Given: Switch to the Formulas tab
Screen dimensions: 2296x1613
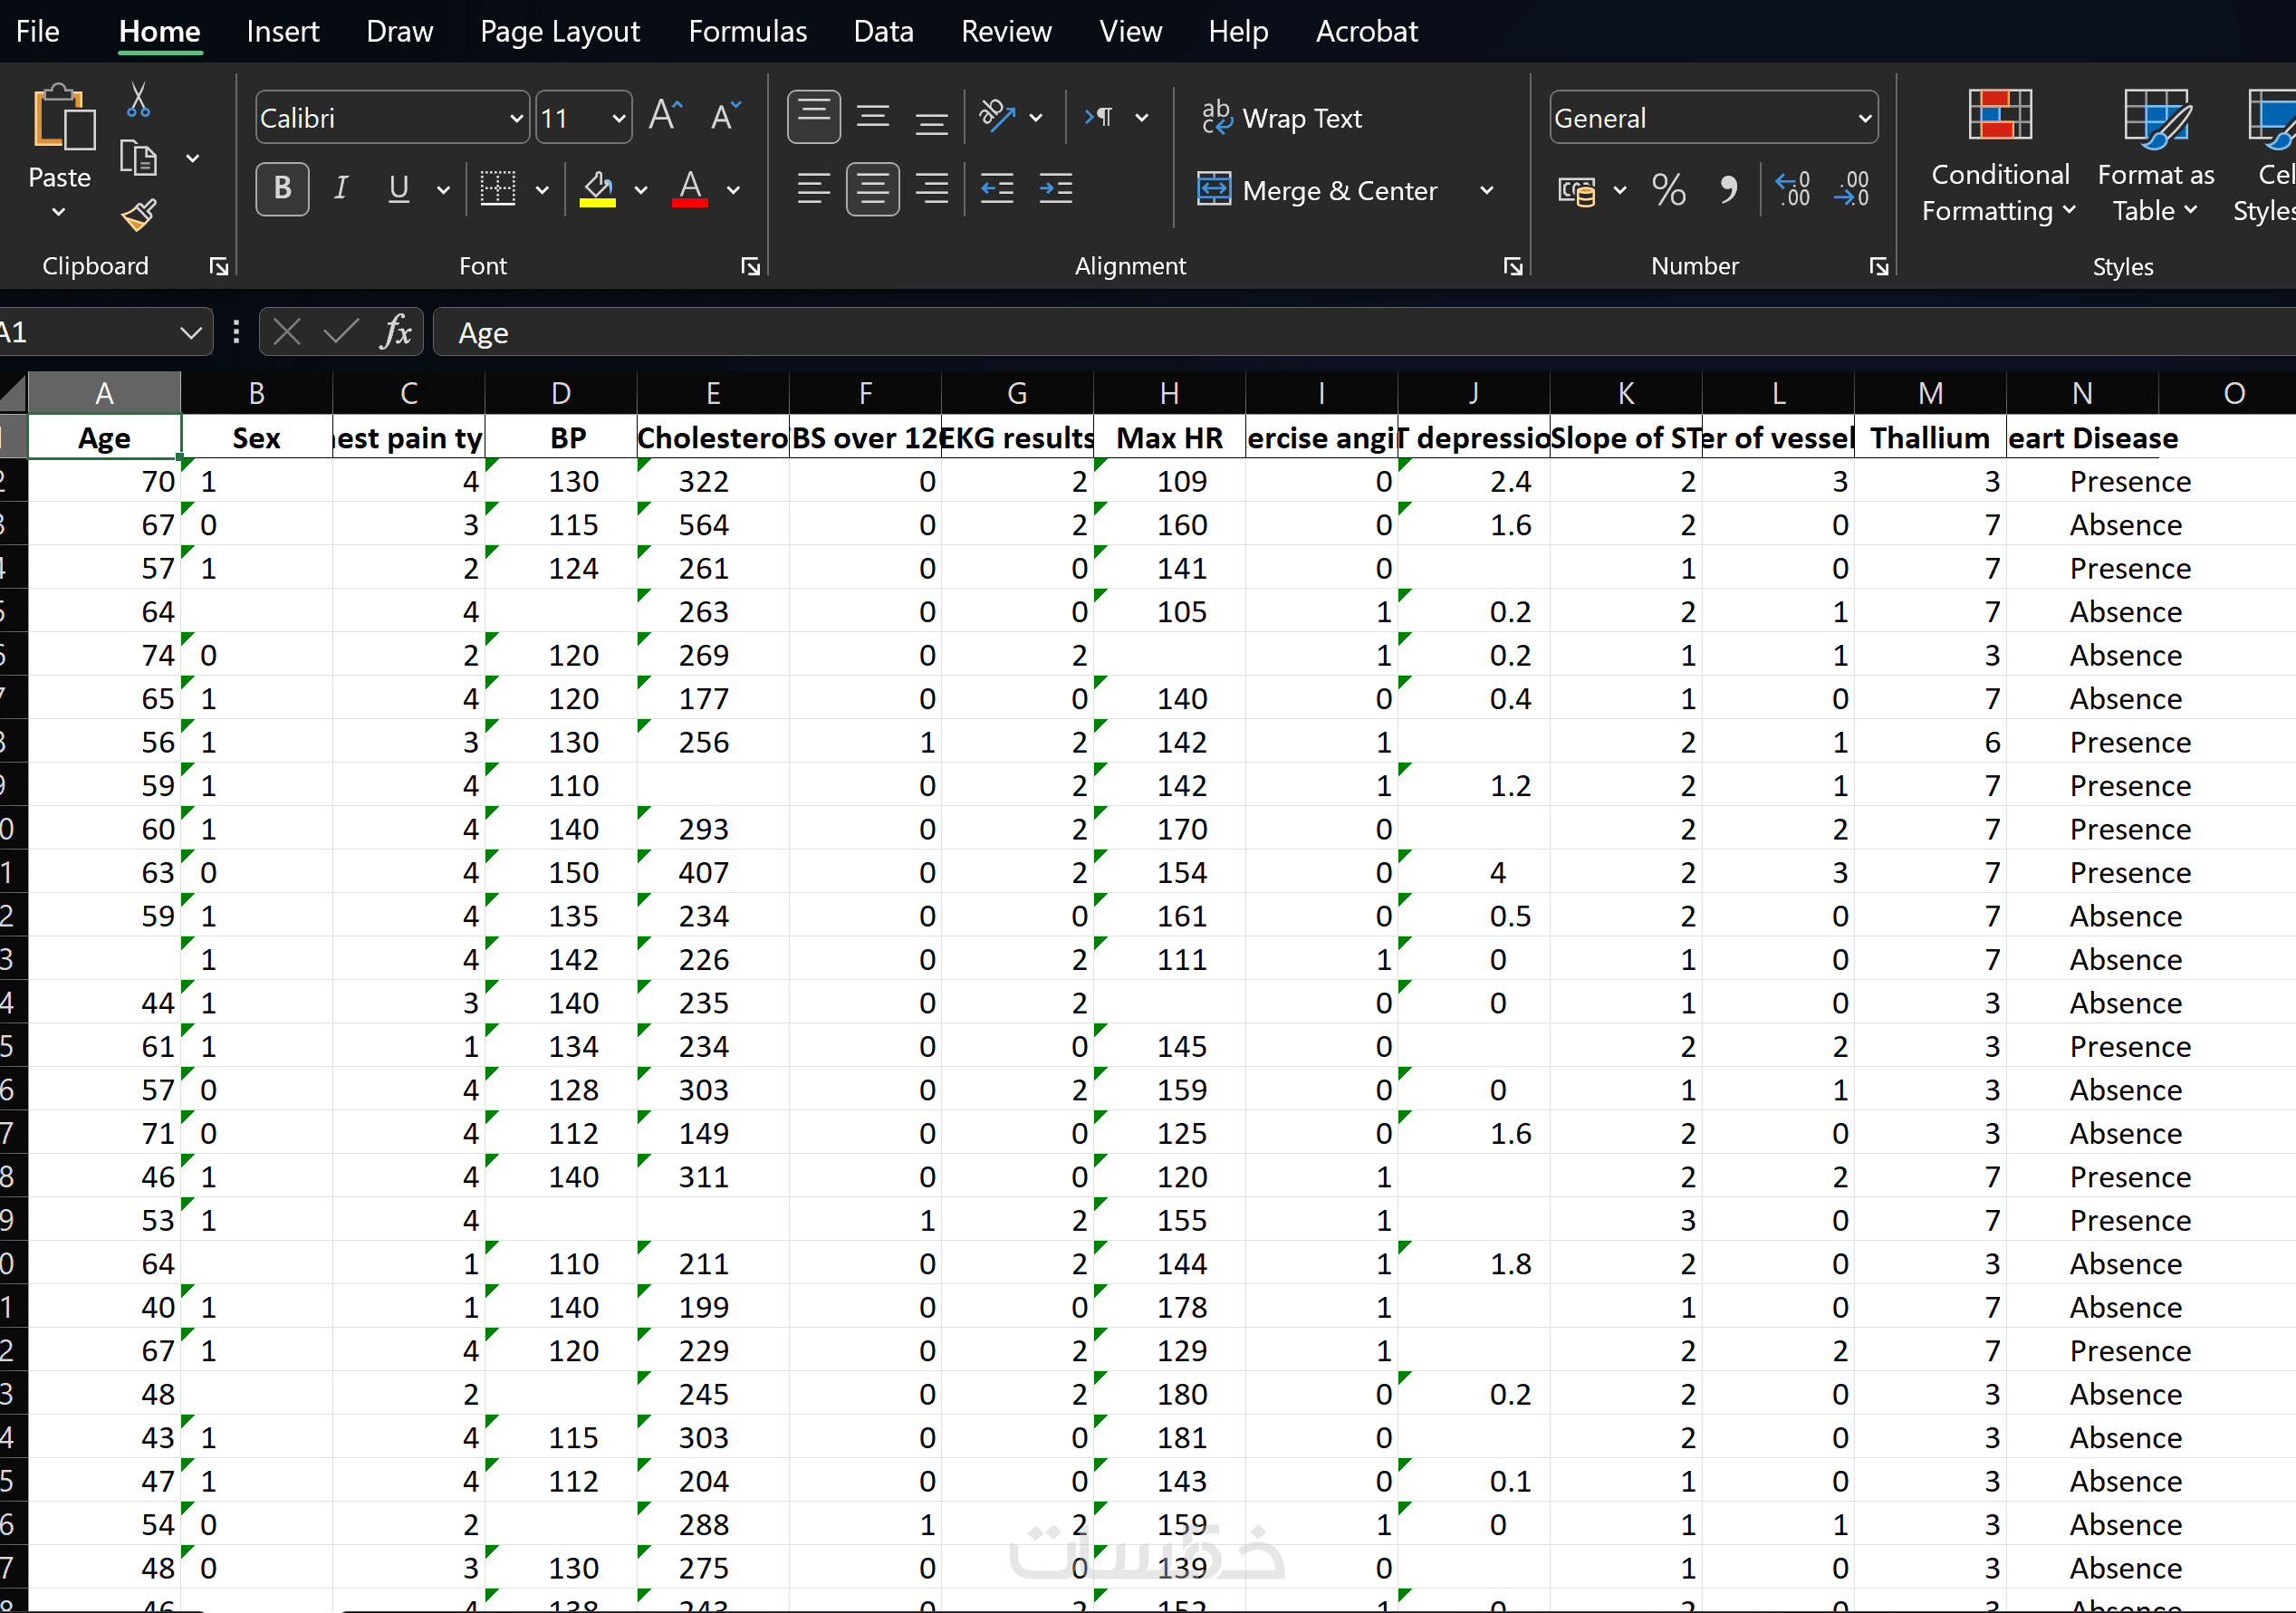Looking at the screenshot, I should [747, 32].
